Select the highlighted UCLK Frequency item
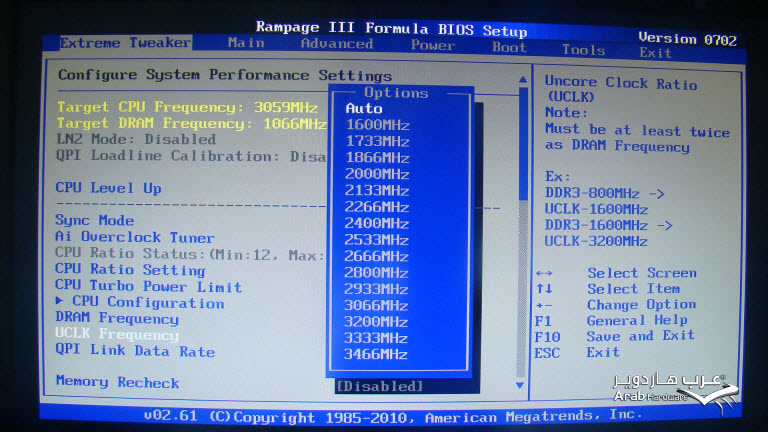Screen dimensions: 768x432 pyautogui.click(x=117, y=334)
